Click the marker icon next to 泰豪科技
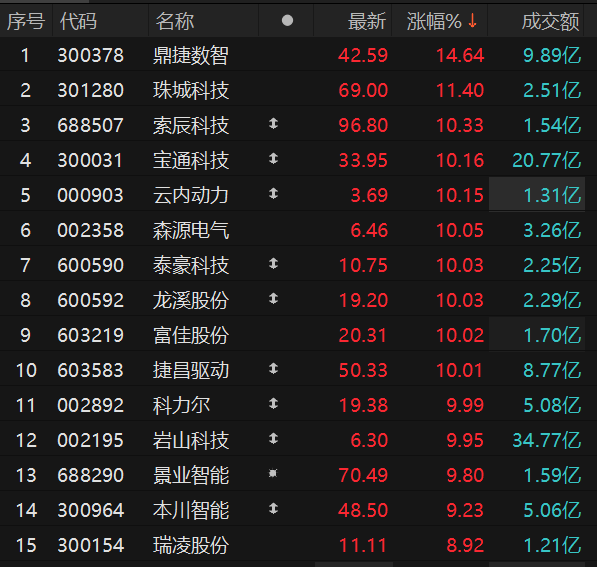597x567 pixels. pos(273,264)
